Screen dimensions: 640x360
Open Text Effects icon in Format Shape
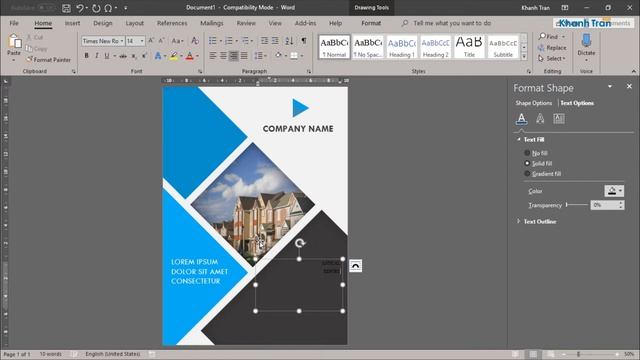coord(540,118)
